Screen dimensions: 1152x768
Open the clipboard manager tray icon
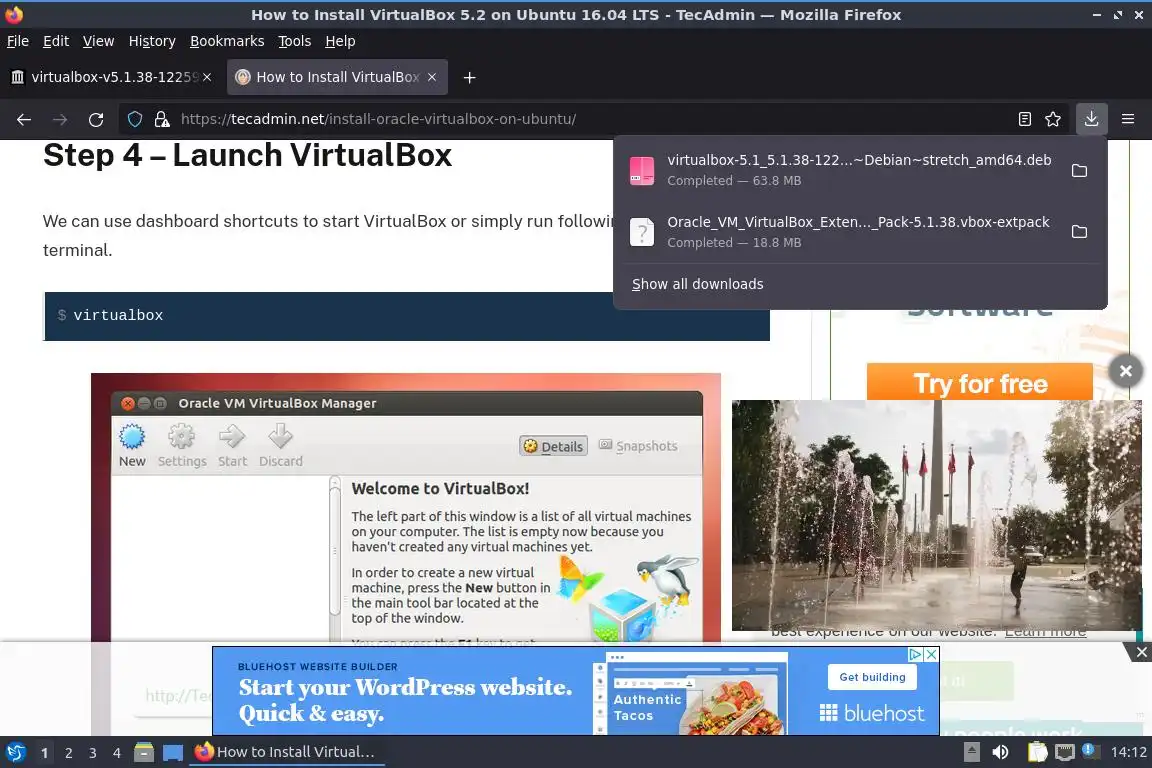pos(1037,753)
